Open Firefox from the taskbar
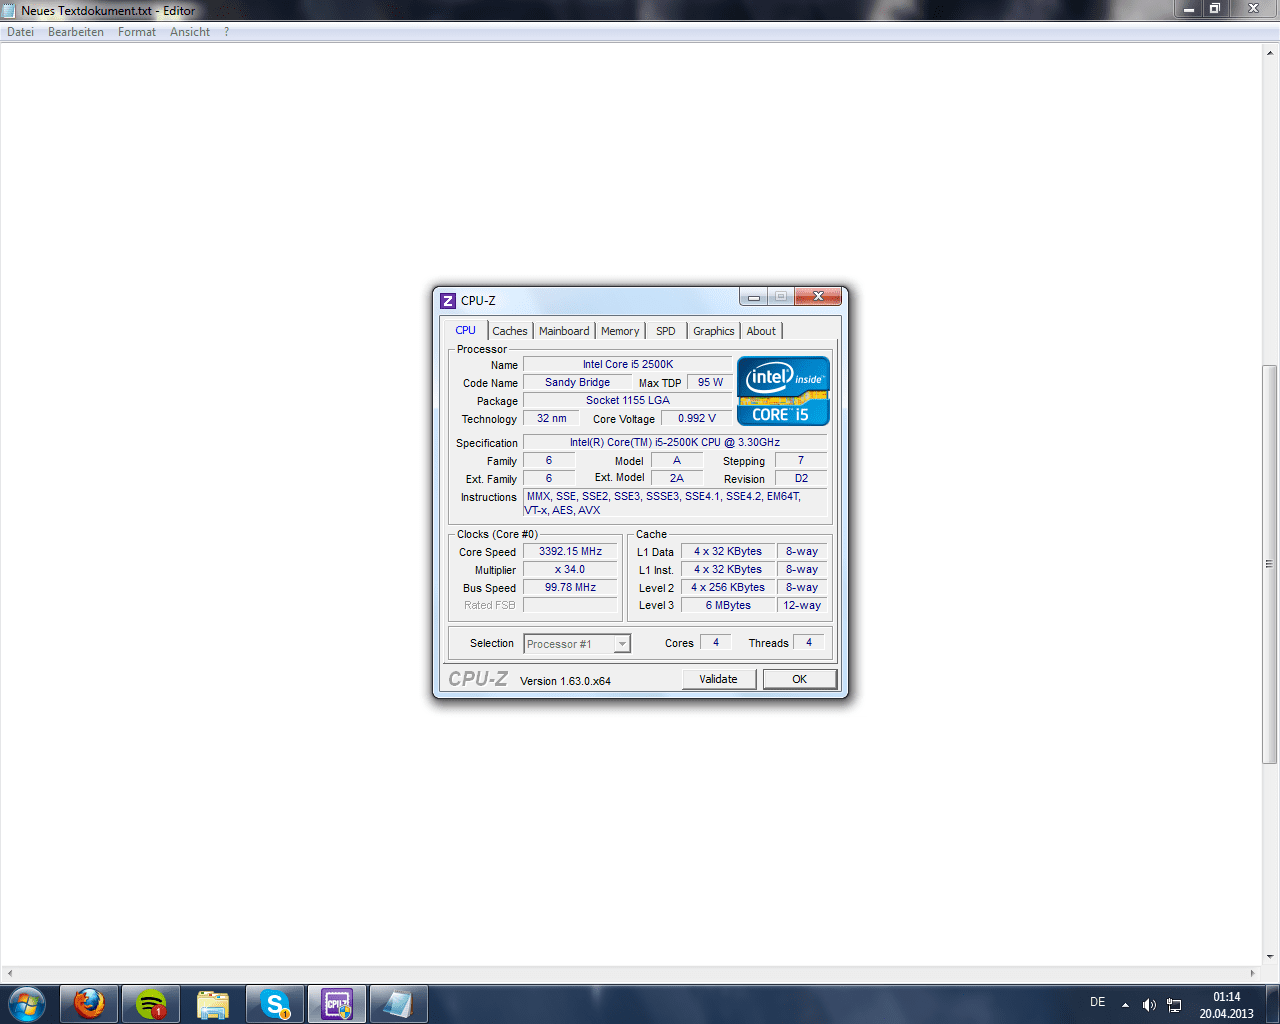This screenshot has height=1024, width=1280. 89,1004
